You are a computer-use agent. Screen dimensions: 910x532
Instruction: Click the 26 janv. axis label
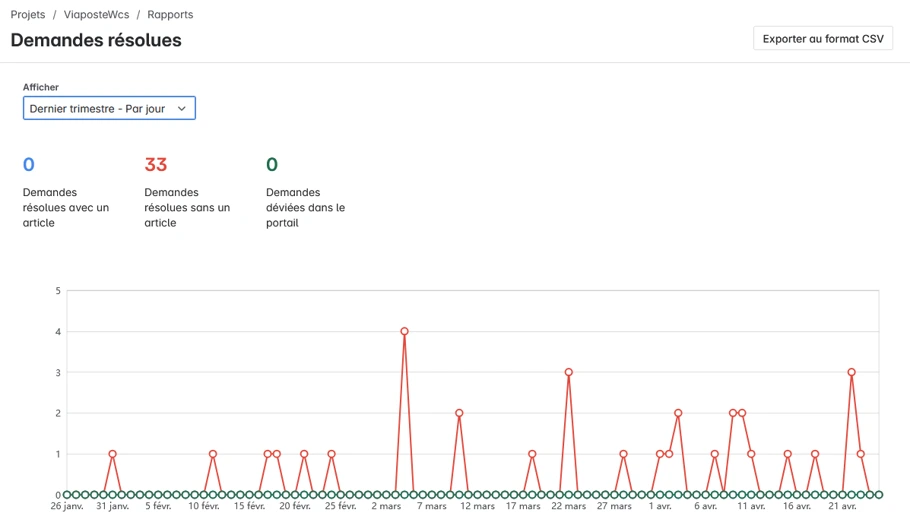click(67, 506)
